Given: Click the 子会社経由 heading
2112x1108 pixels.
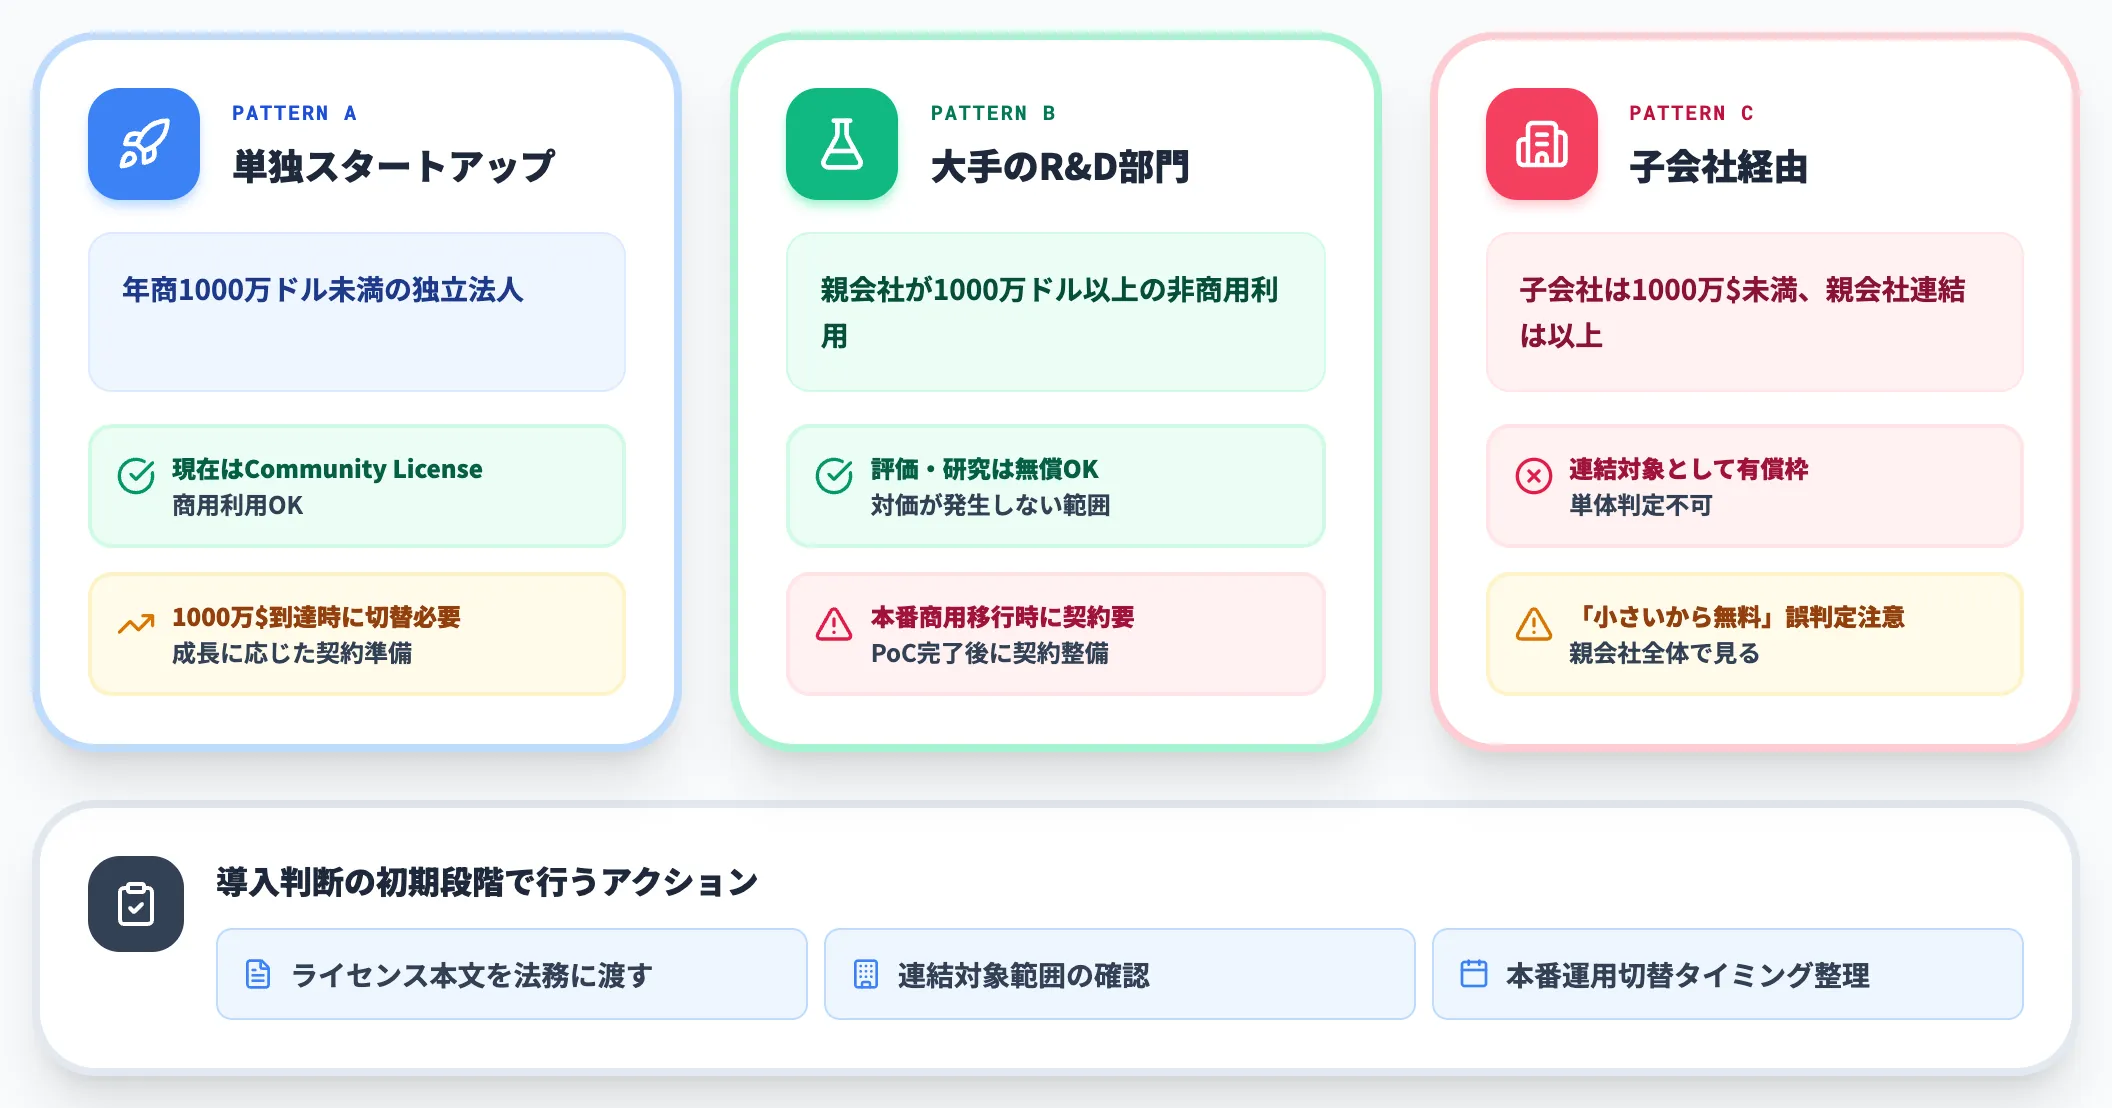Looking at the screenshot, I should (x=1719, y=167).
